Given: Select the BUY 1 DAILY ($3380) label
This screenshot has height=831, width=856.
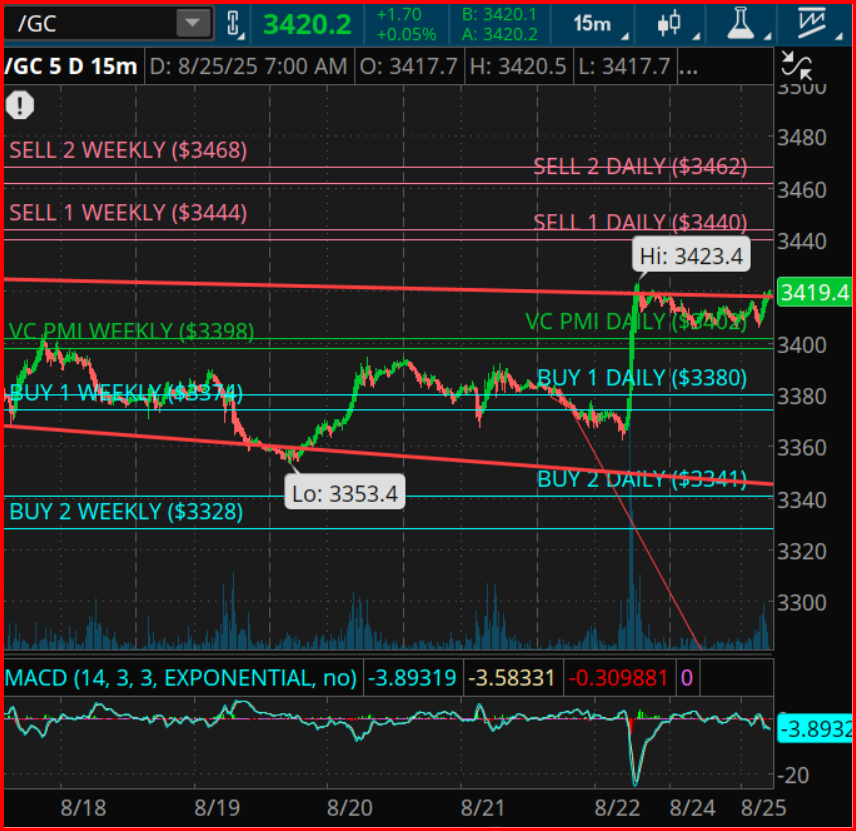Looking at the screenshot, I should 641,377.
